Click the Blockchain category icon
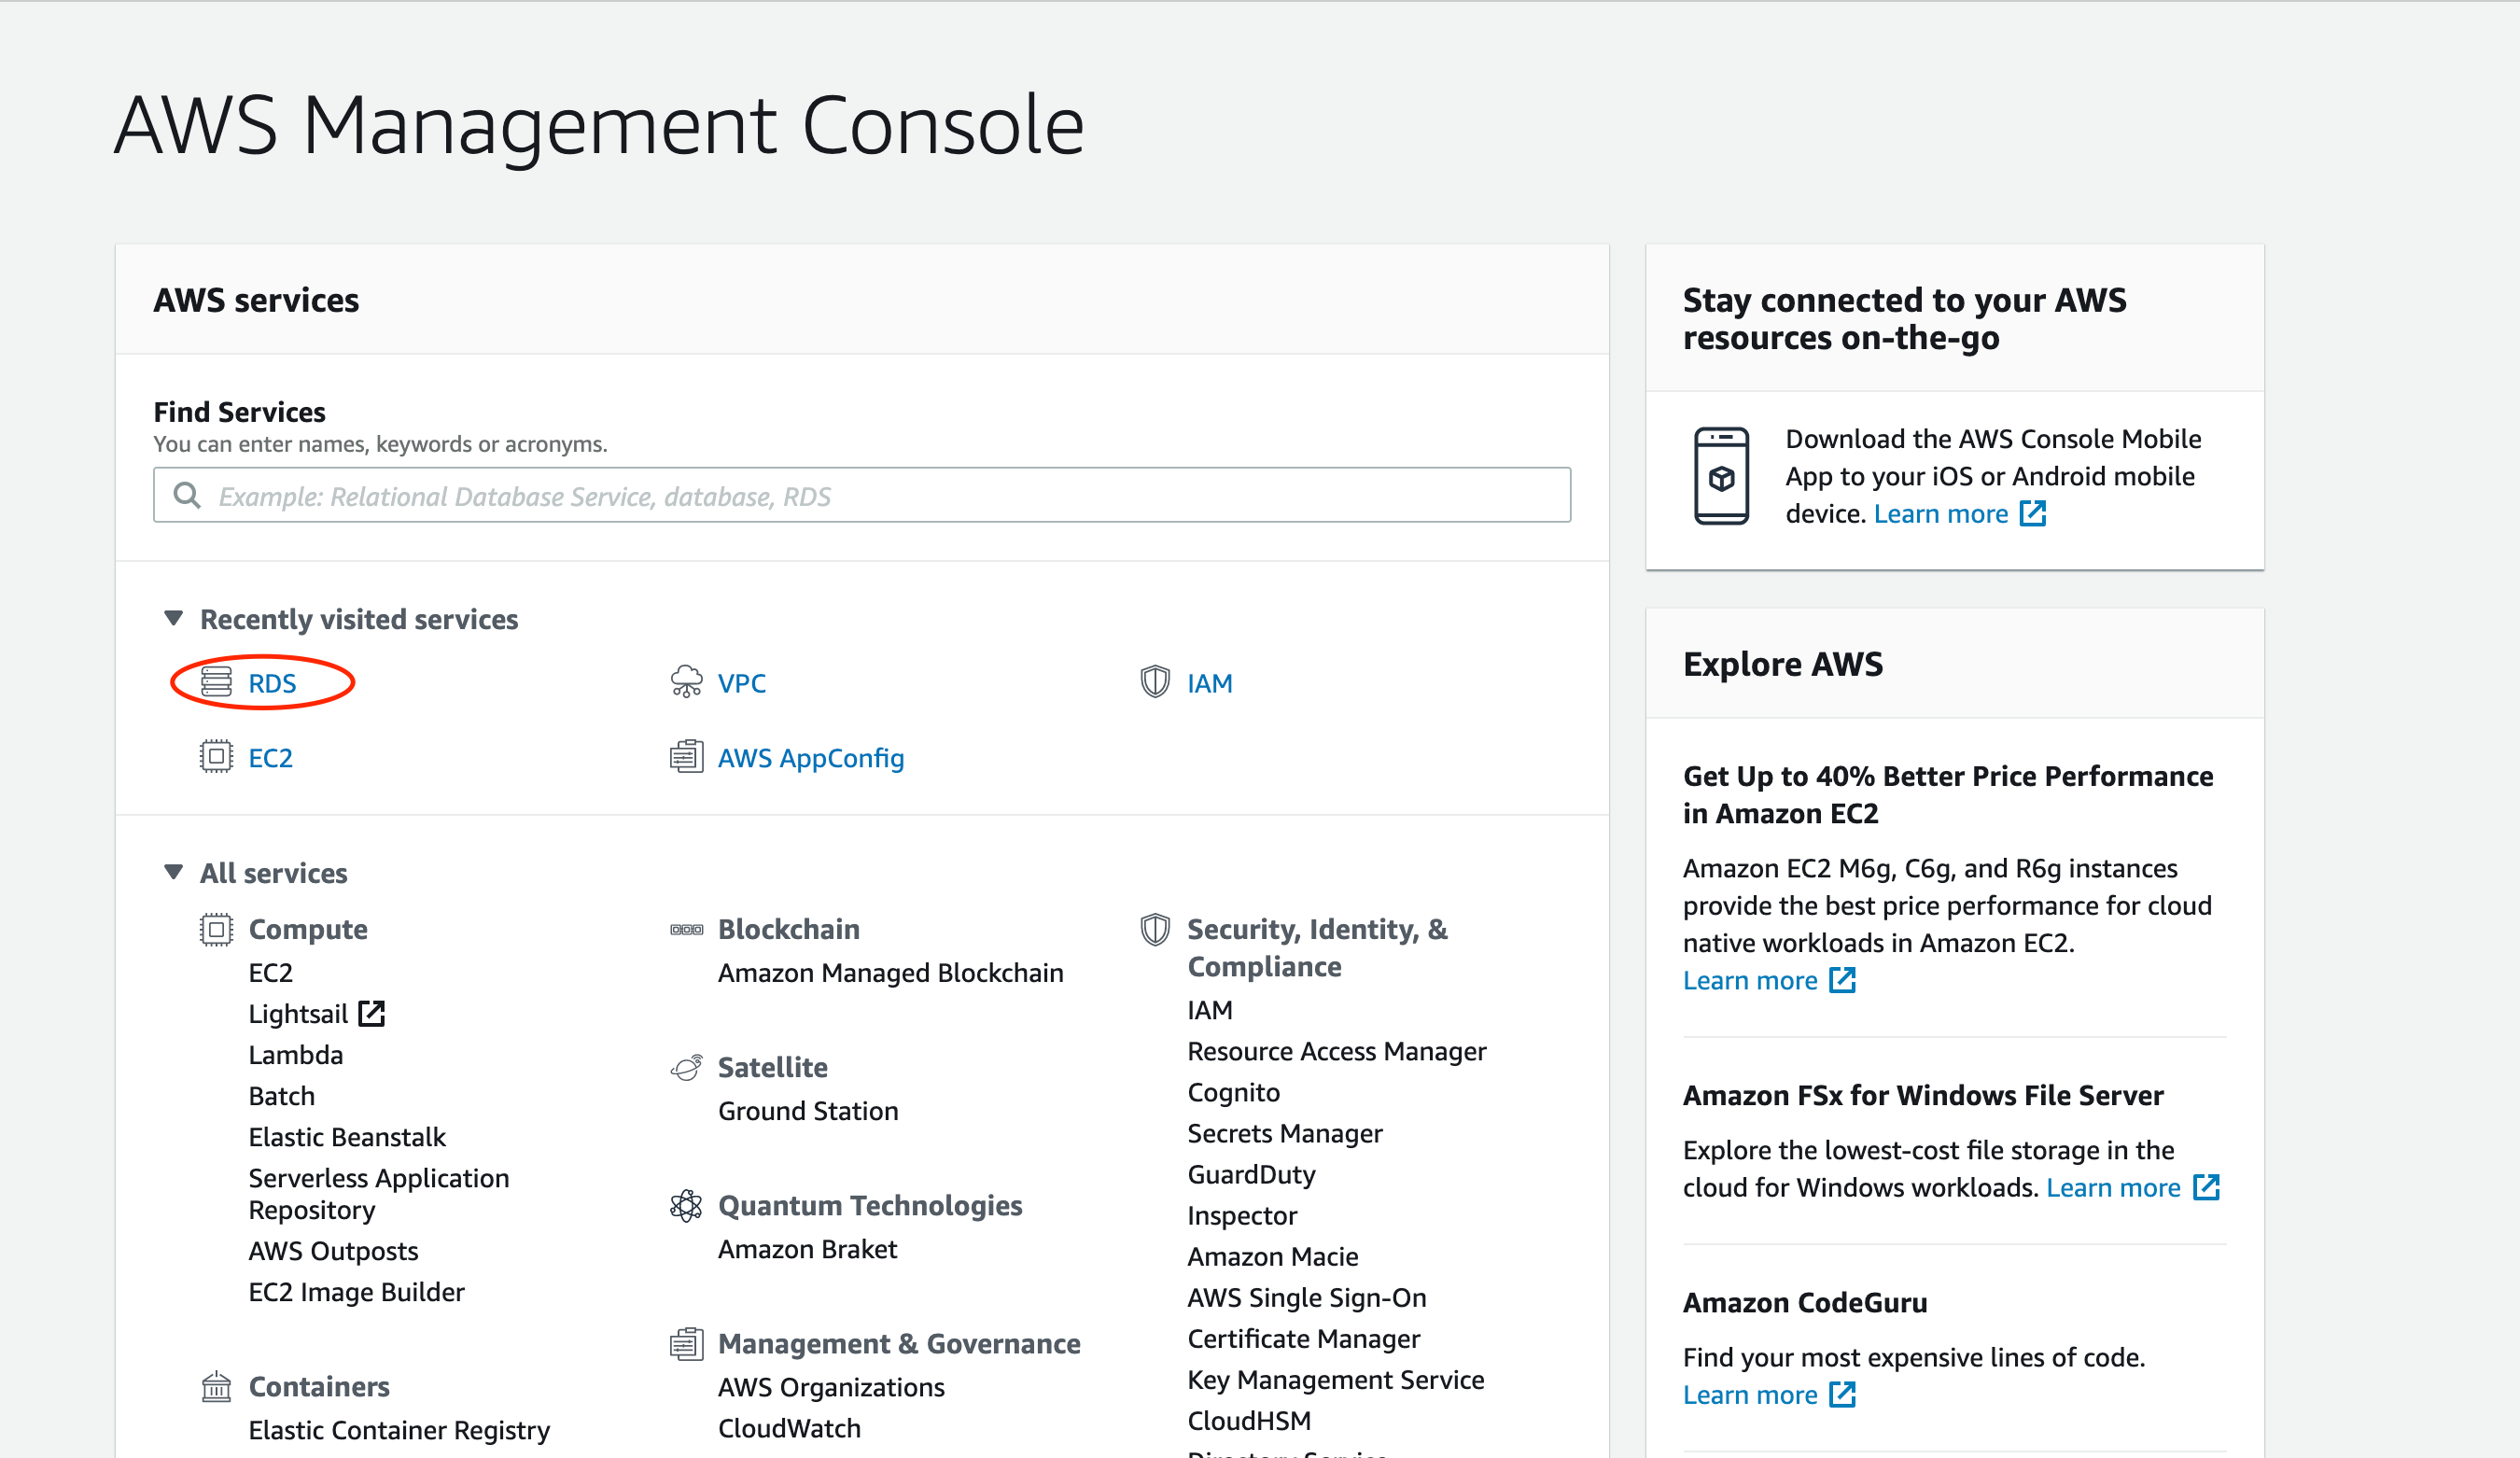The image size is (2520, 1458). 686,930
